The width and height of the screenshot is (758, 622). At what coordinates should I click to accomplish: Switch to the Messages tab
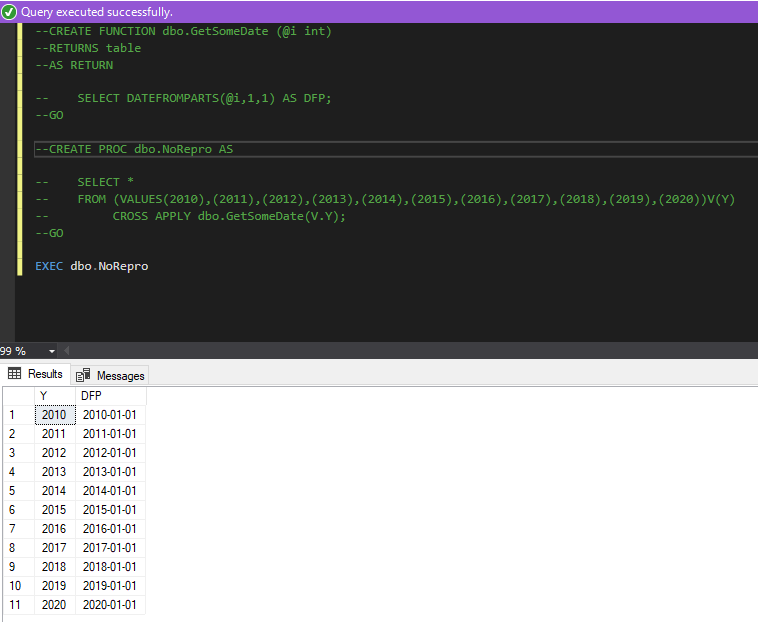(110, 376)
